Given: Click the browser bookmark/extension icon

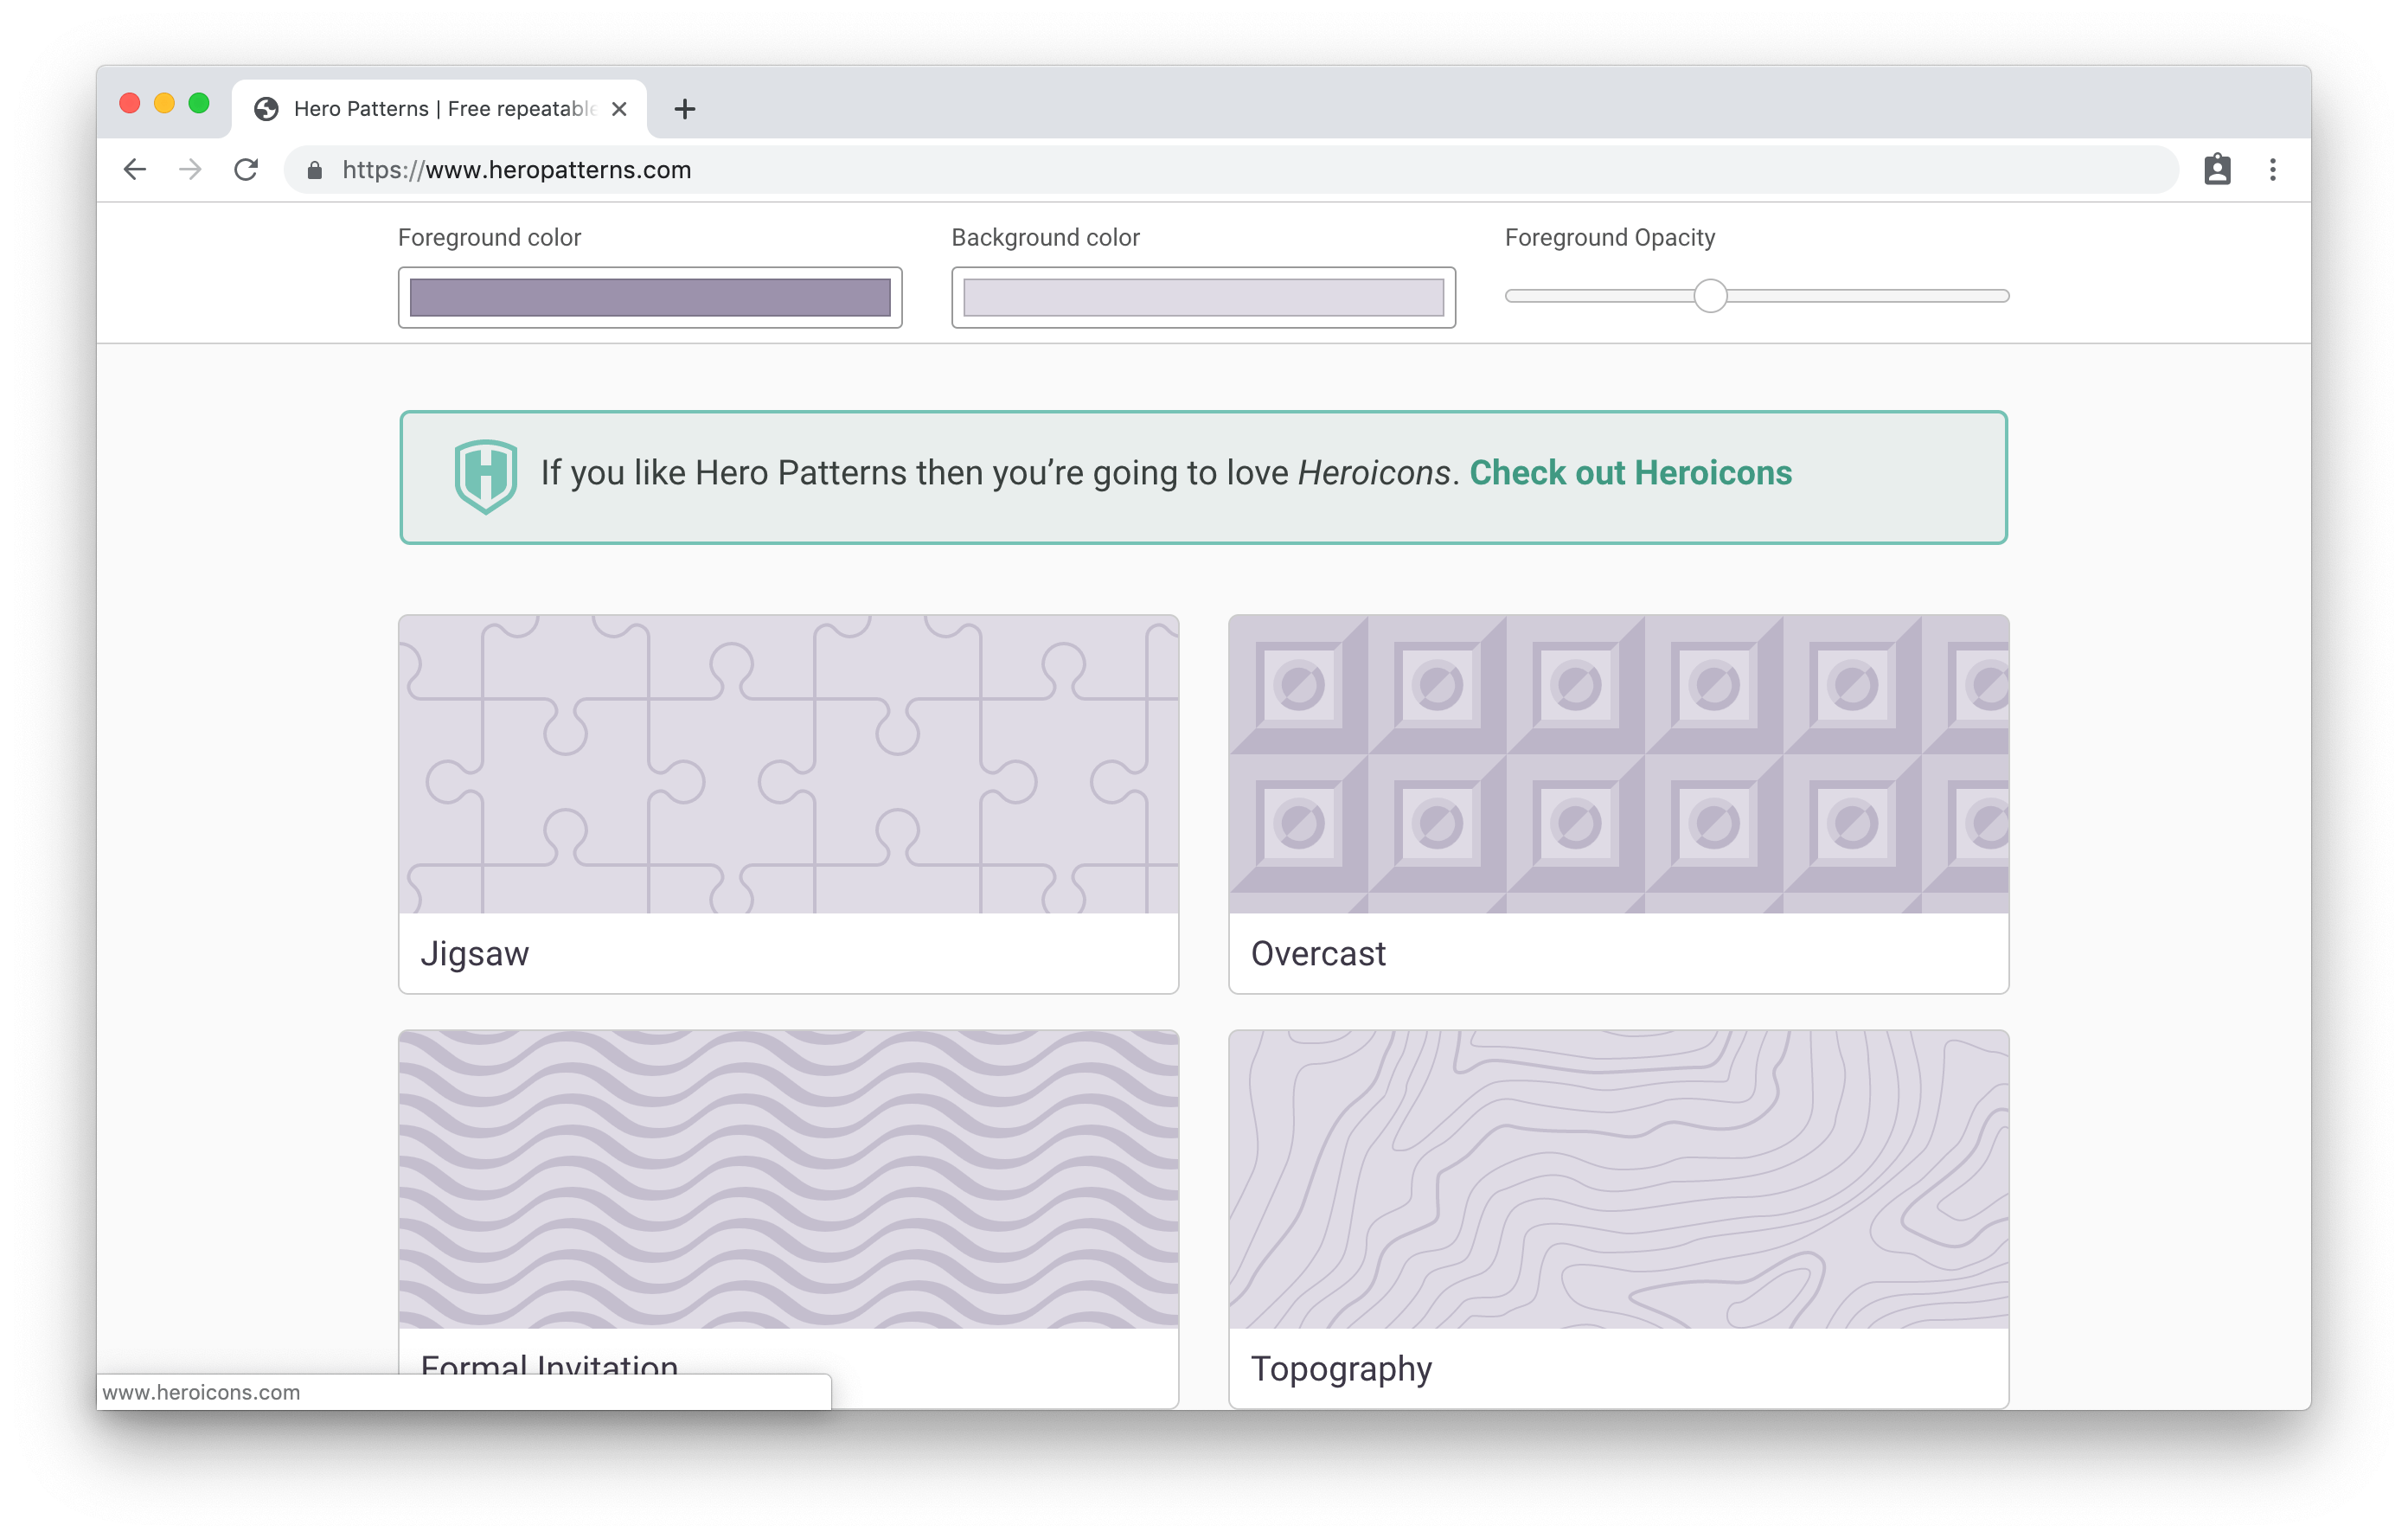Looking at the screenshot, I should (2215, 170).
